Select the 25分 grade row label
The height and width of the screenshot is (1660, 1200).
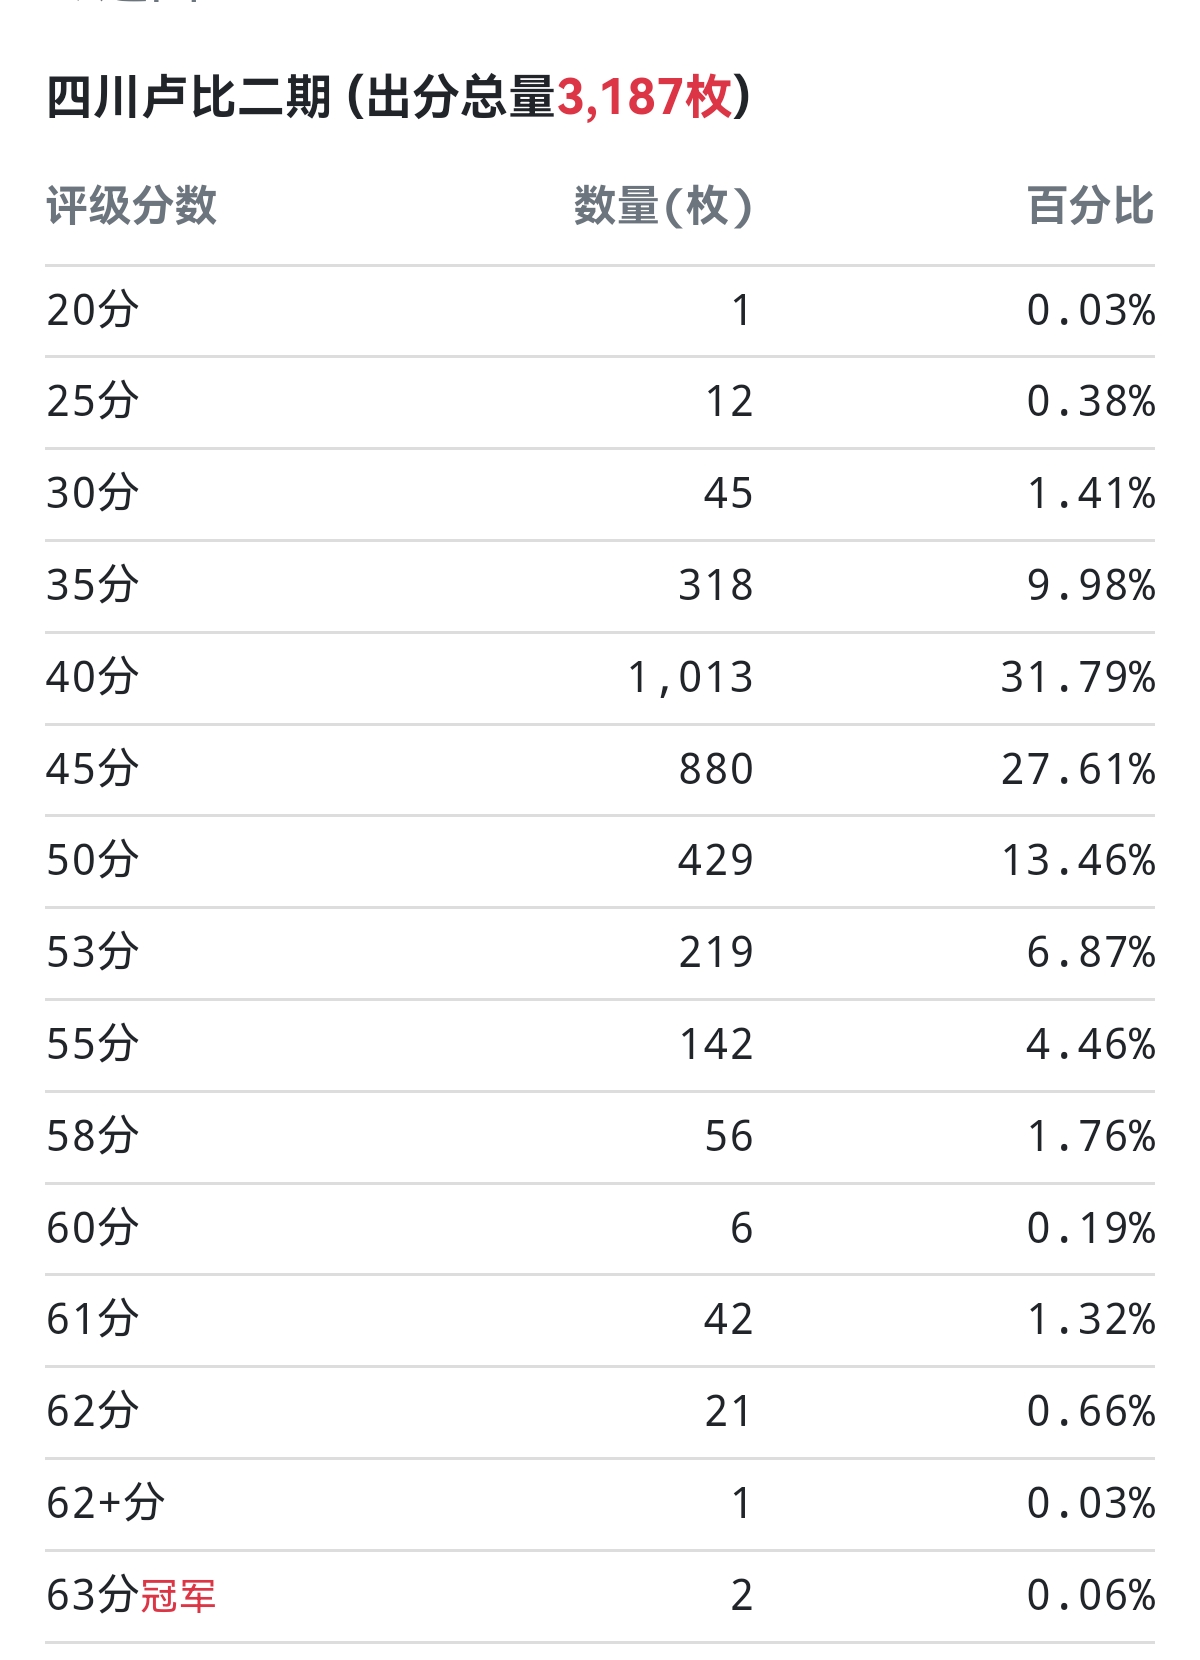pyautogui.click(x=92, y=402)
